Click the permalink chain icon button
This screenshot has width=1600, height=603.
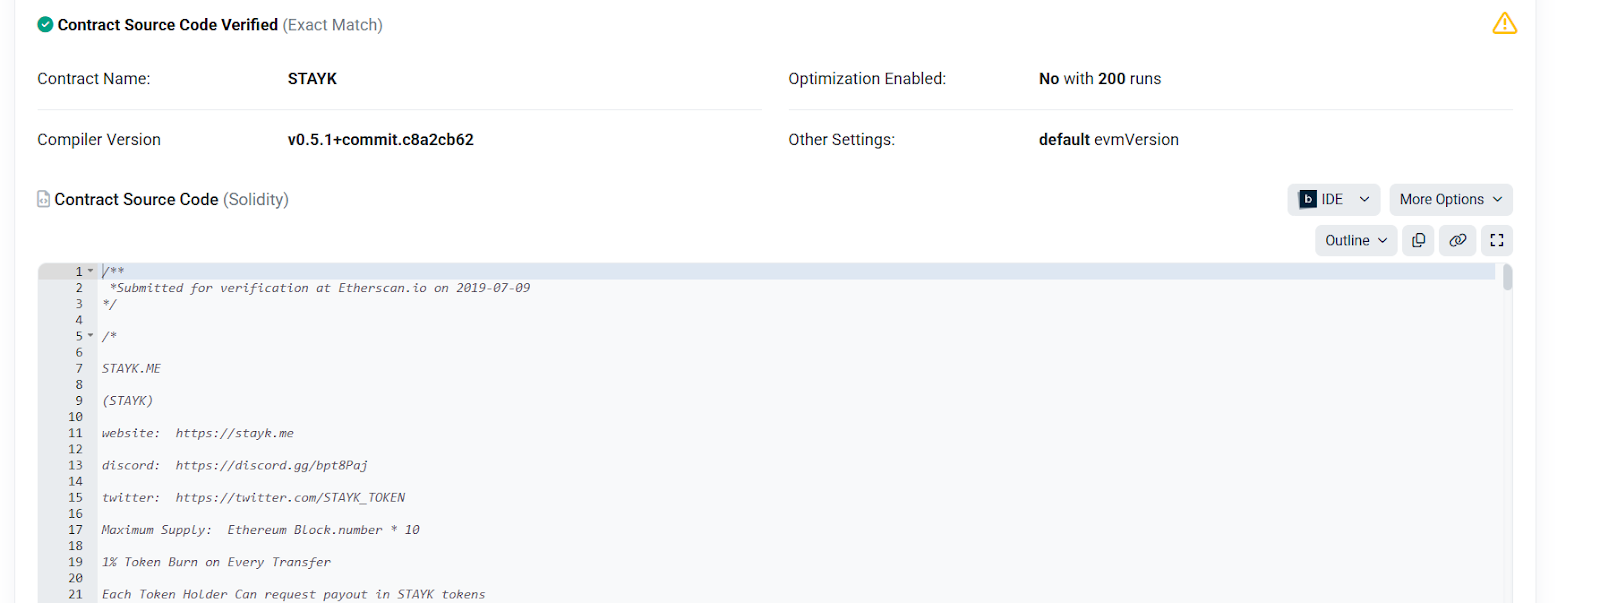tap(1457, 240)
